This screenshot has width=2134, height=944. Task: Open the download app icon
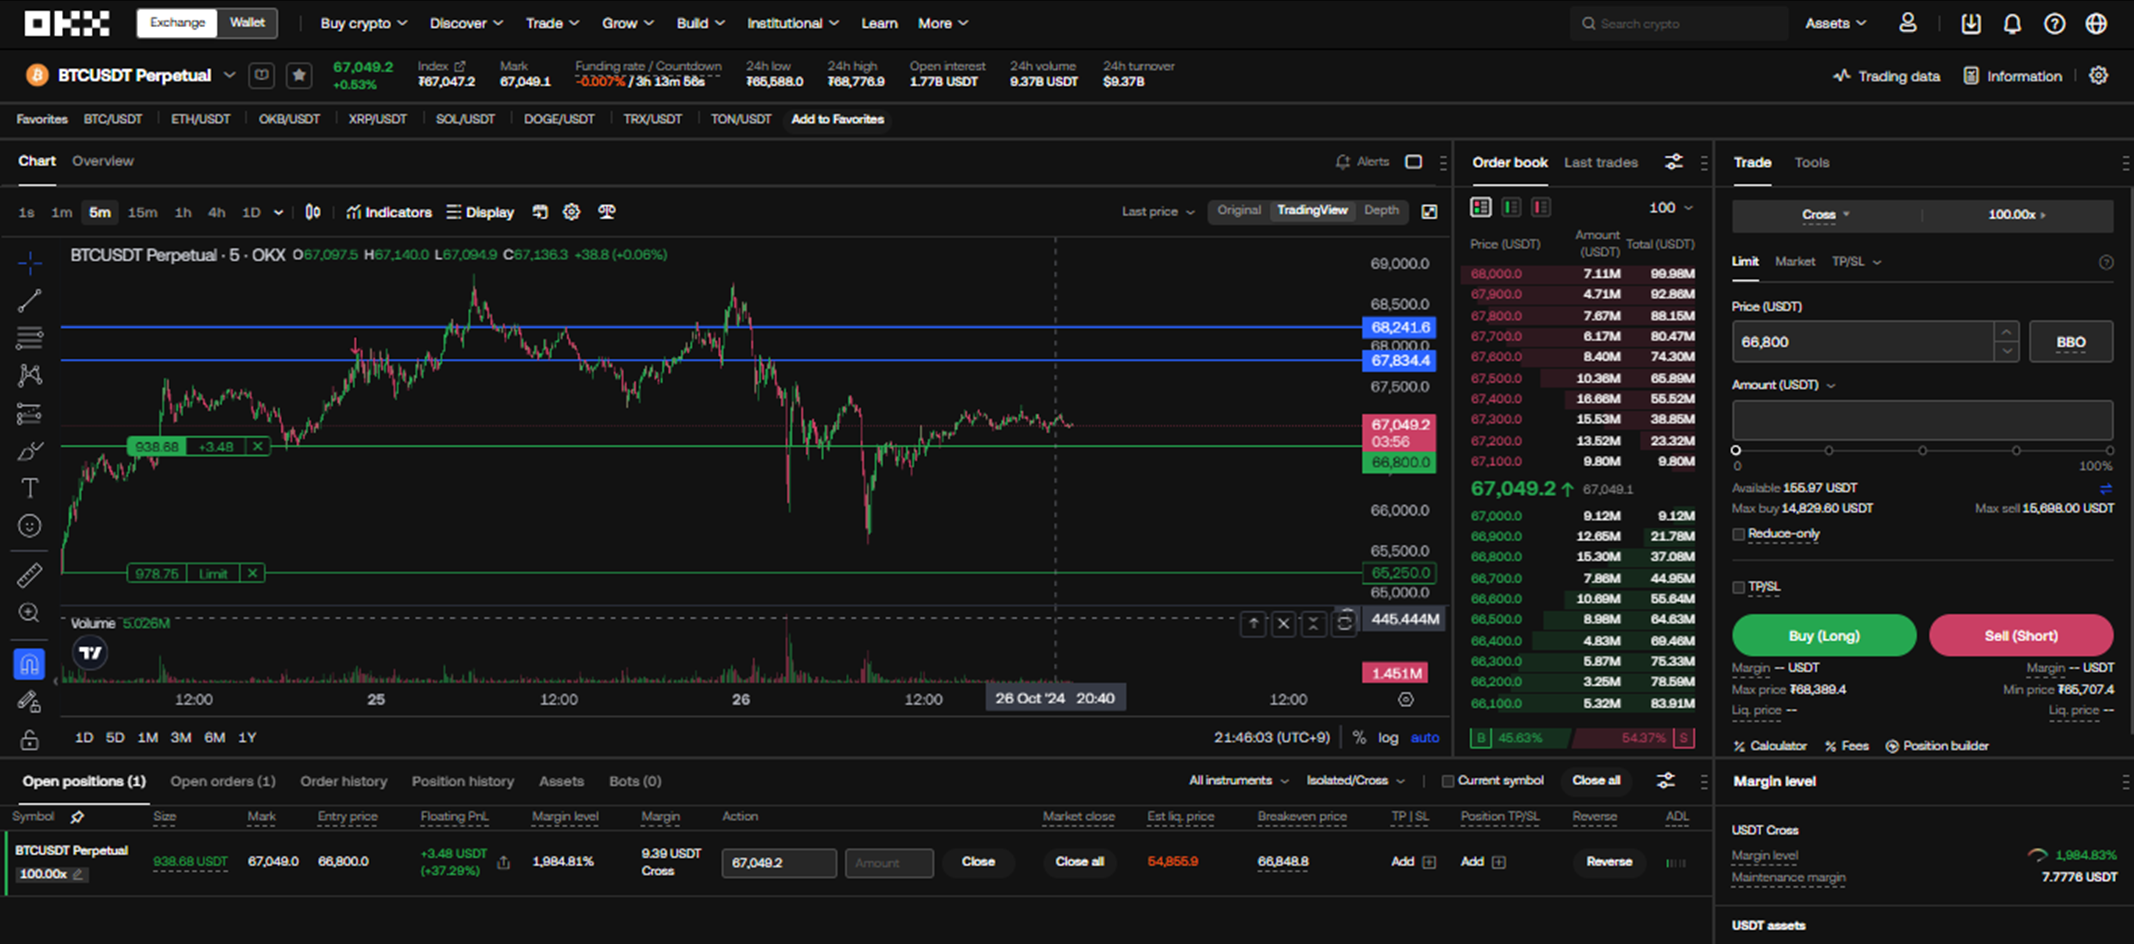[x=1970, y=23]
